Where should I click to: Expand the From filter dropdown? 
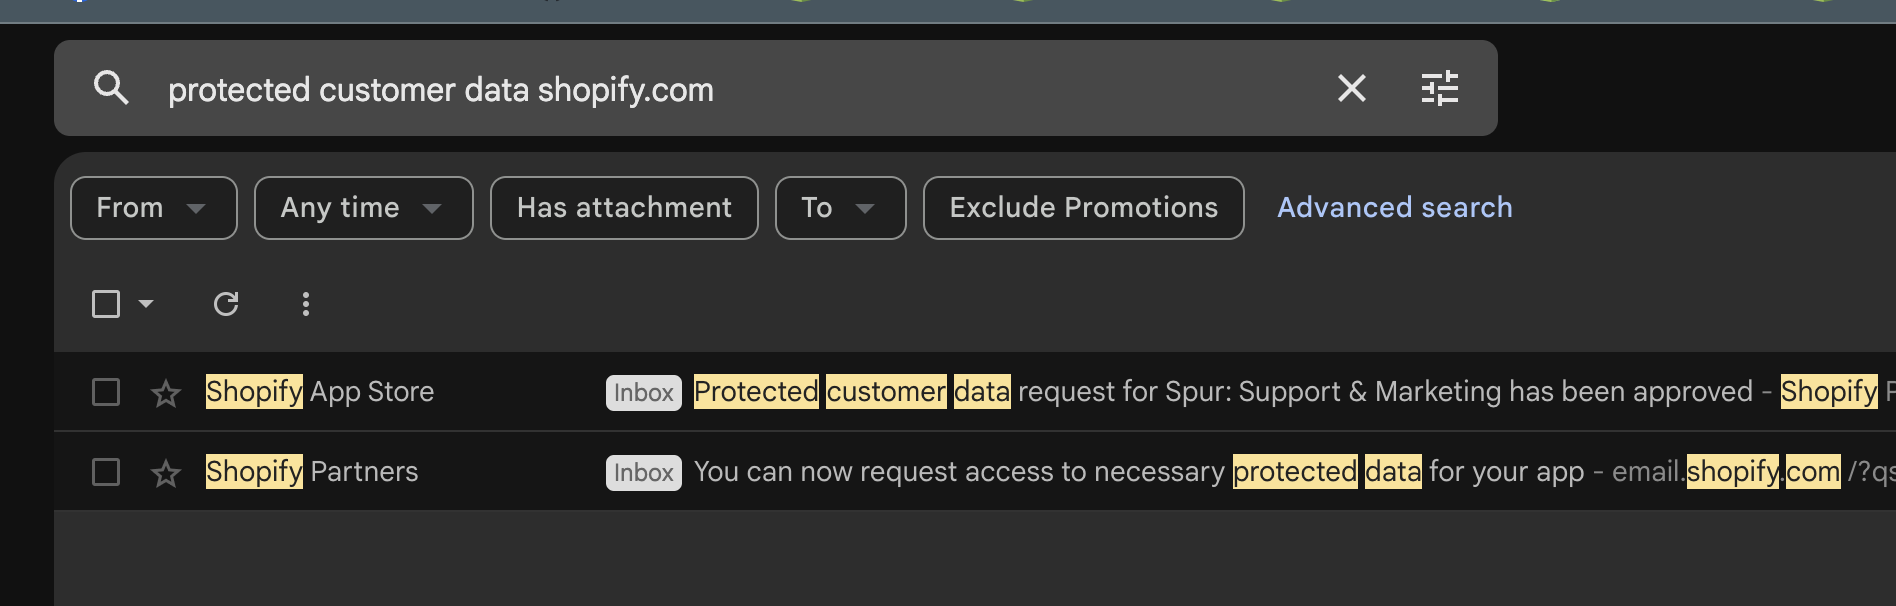coord(153,208)
